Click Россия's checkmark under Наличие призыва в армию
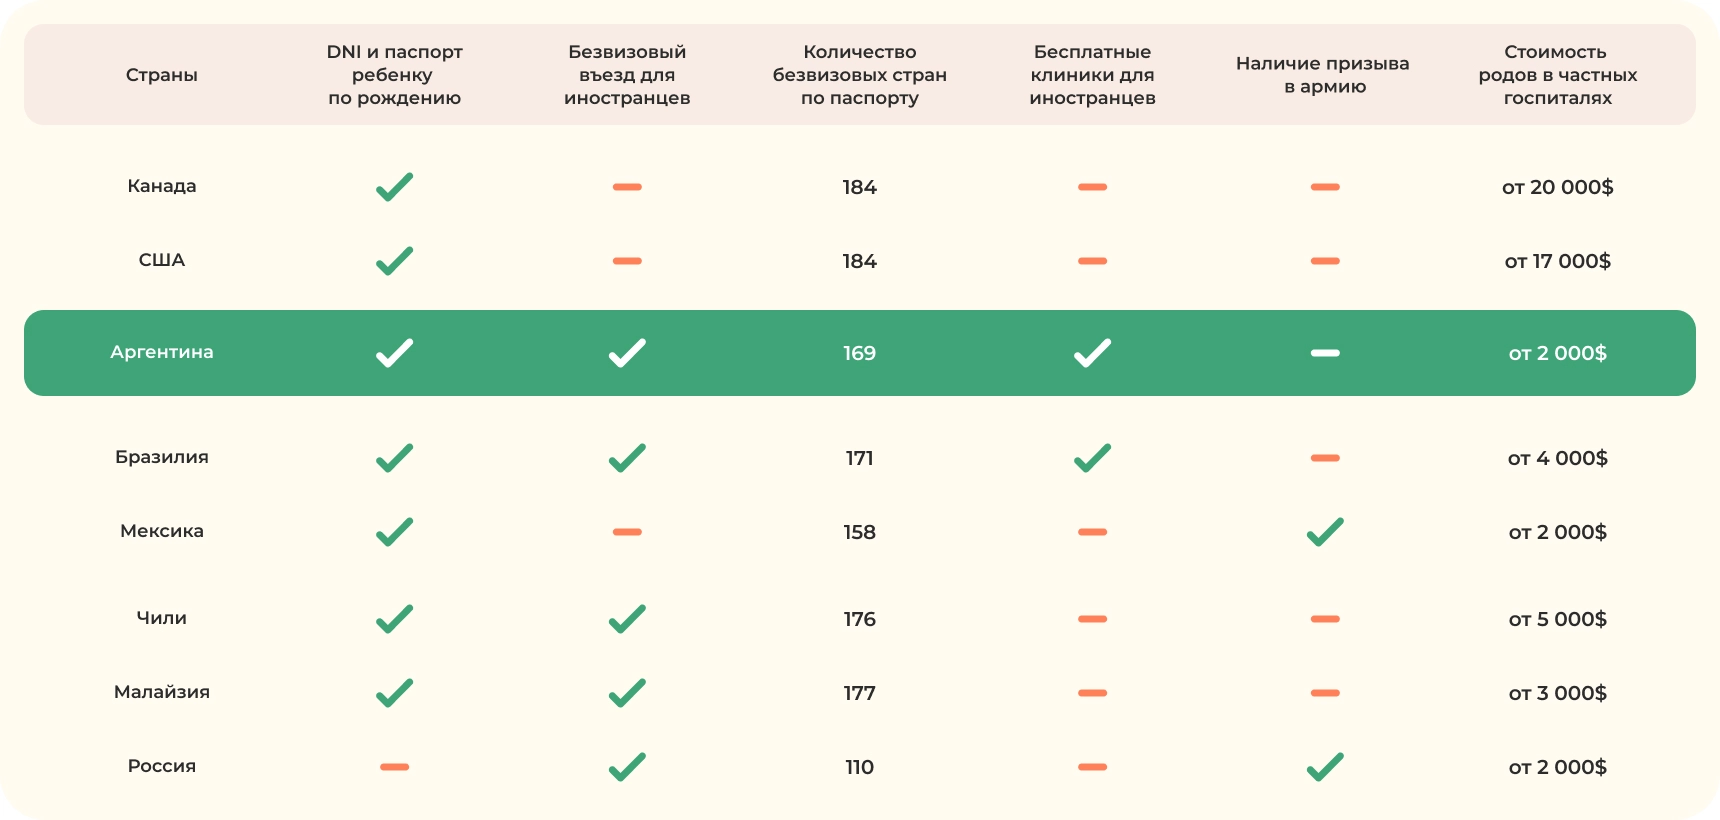This screenshot has width=1720, height=820. [x=1325, y=767]
